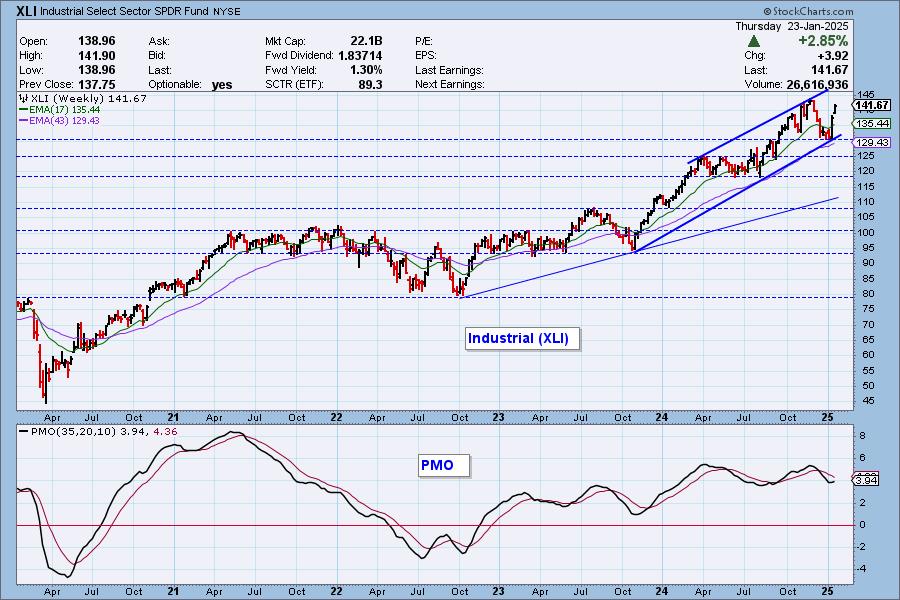Image resolution: width=900 pixels, height=600 pixels.
Task: Click the green up-triangle change indicator
Action: 754,41
